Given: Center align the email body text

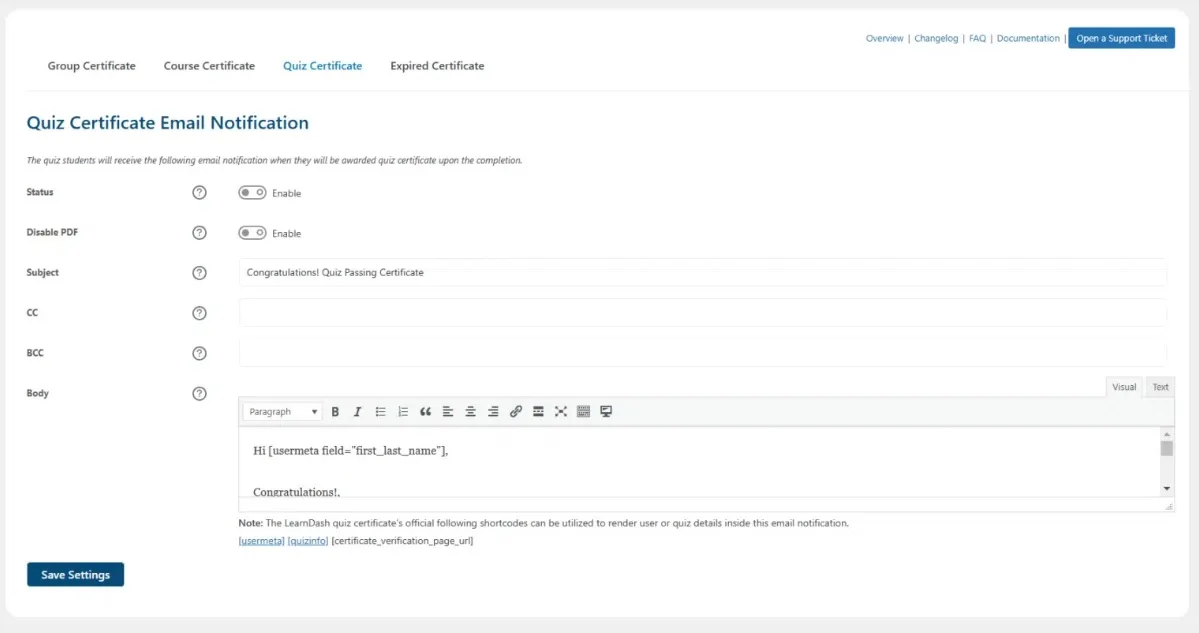Looking at the screenshot, I should click(x=470, y=411).
